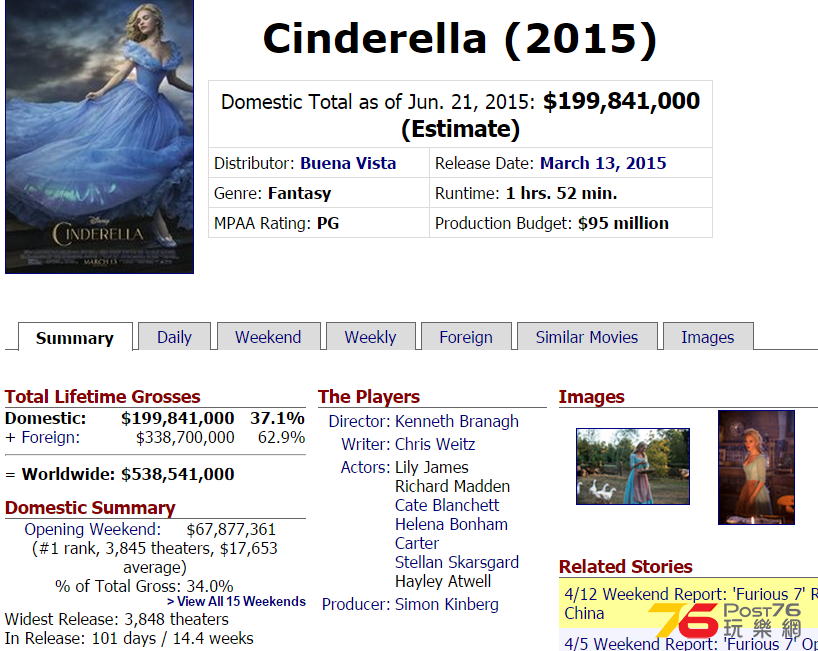
Task: Click the Genre Fantasy value
Action: tap(299, 194)
